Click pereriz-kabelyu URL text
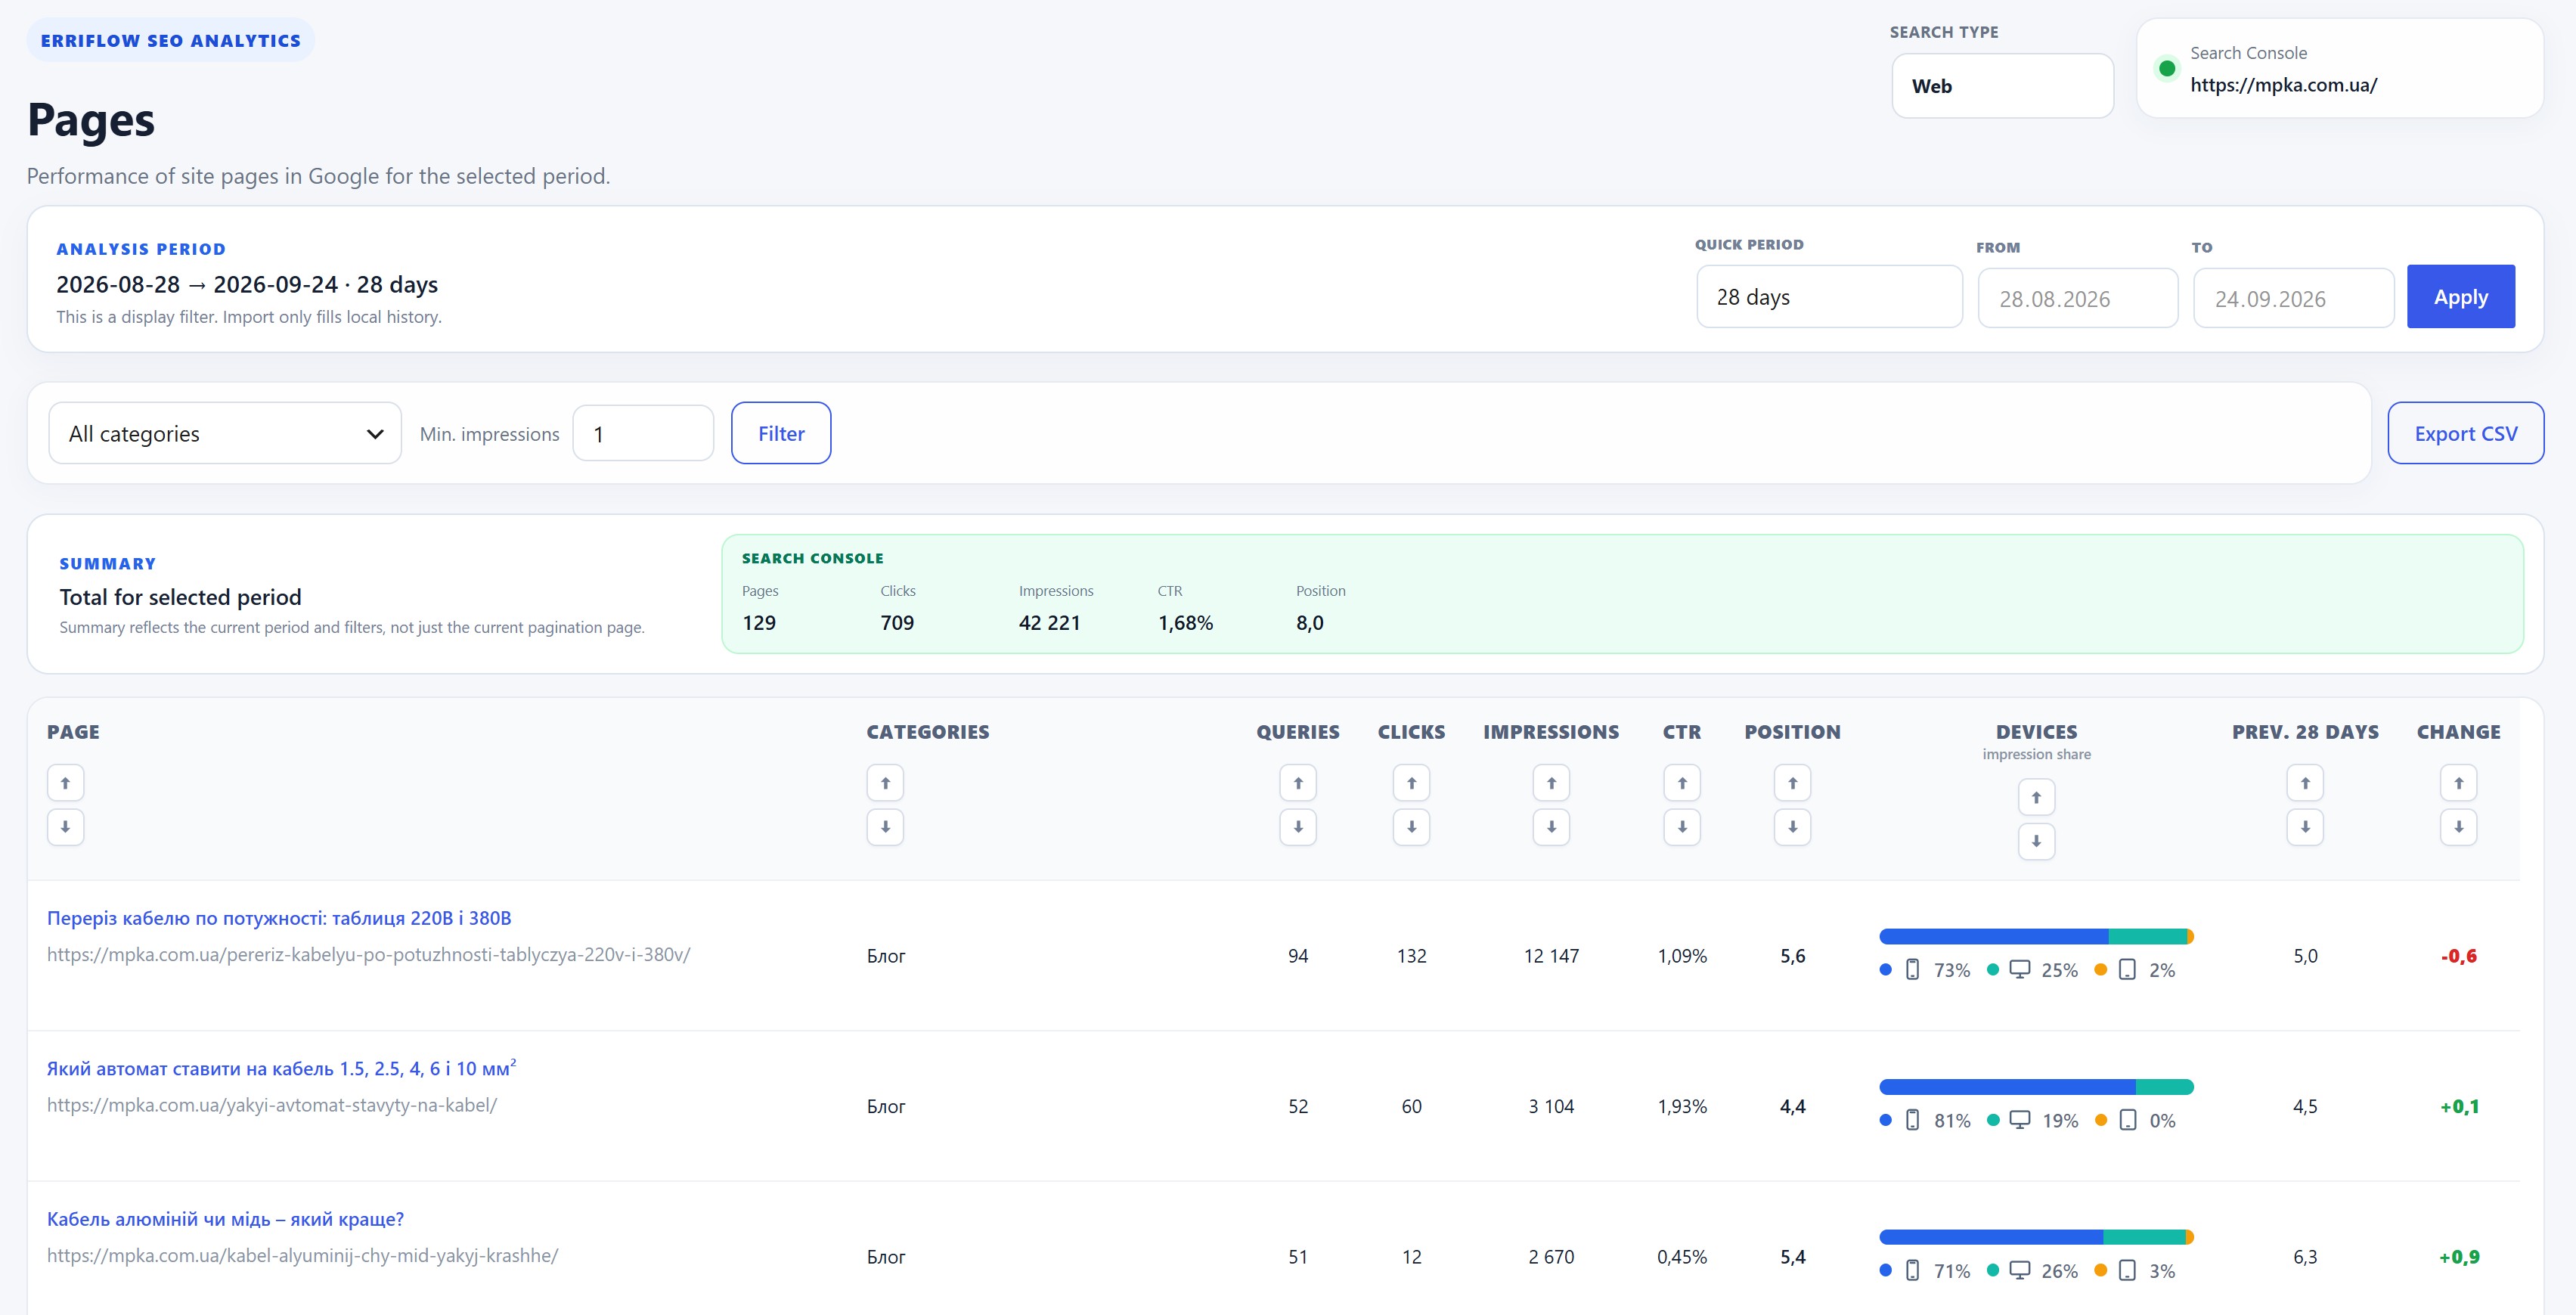Screen dimensions: 2576x1315 [x=368, y=954]
